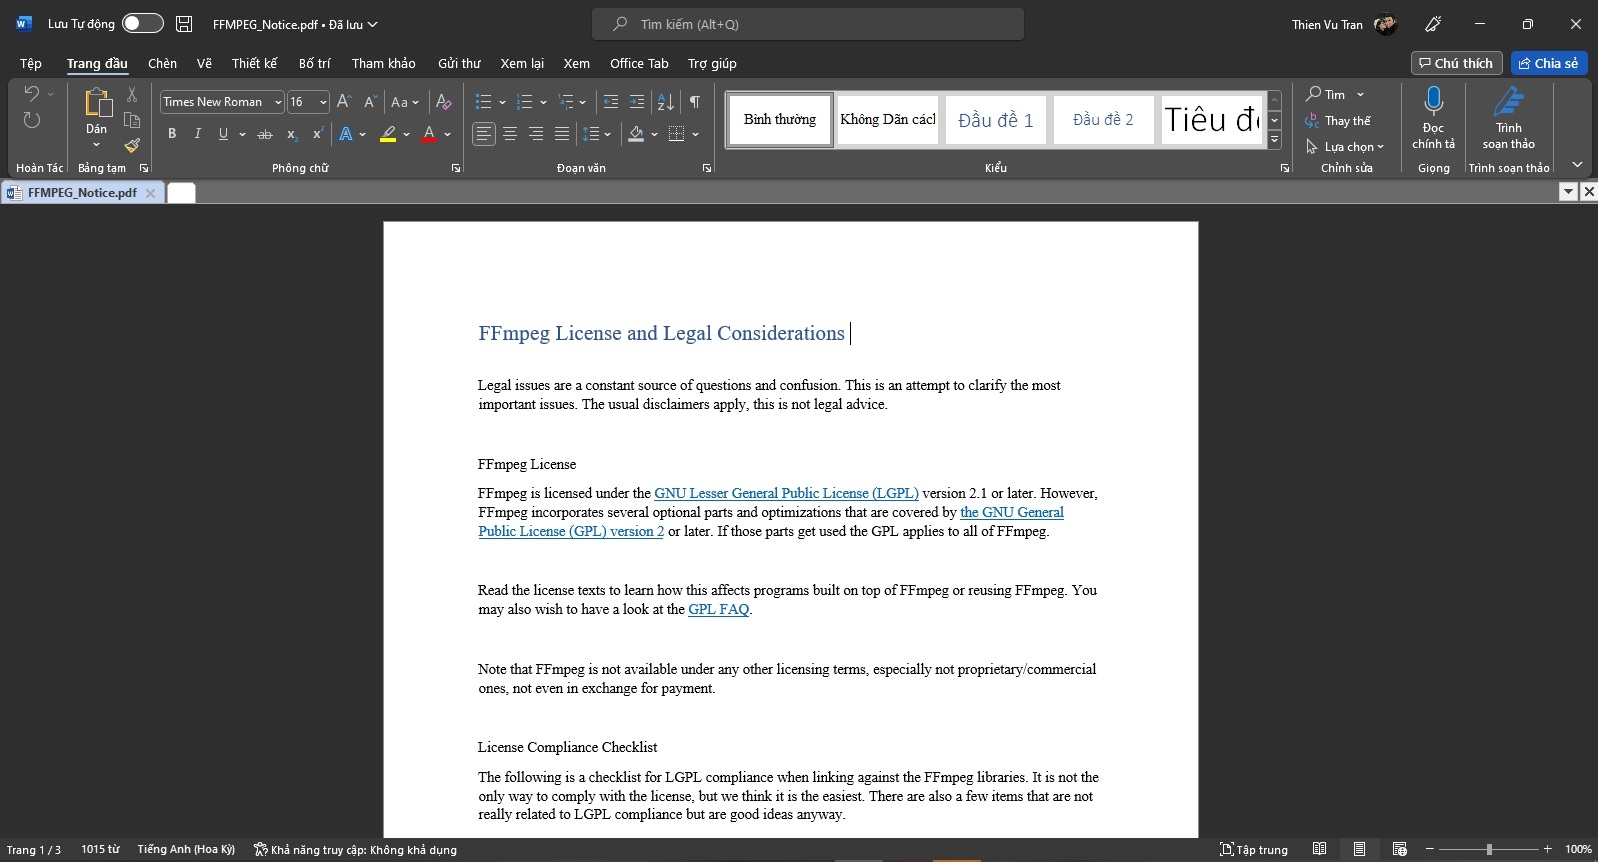
Task: Click the Paste (Dán) clipboard icon
Action: click(97, 102)
